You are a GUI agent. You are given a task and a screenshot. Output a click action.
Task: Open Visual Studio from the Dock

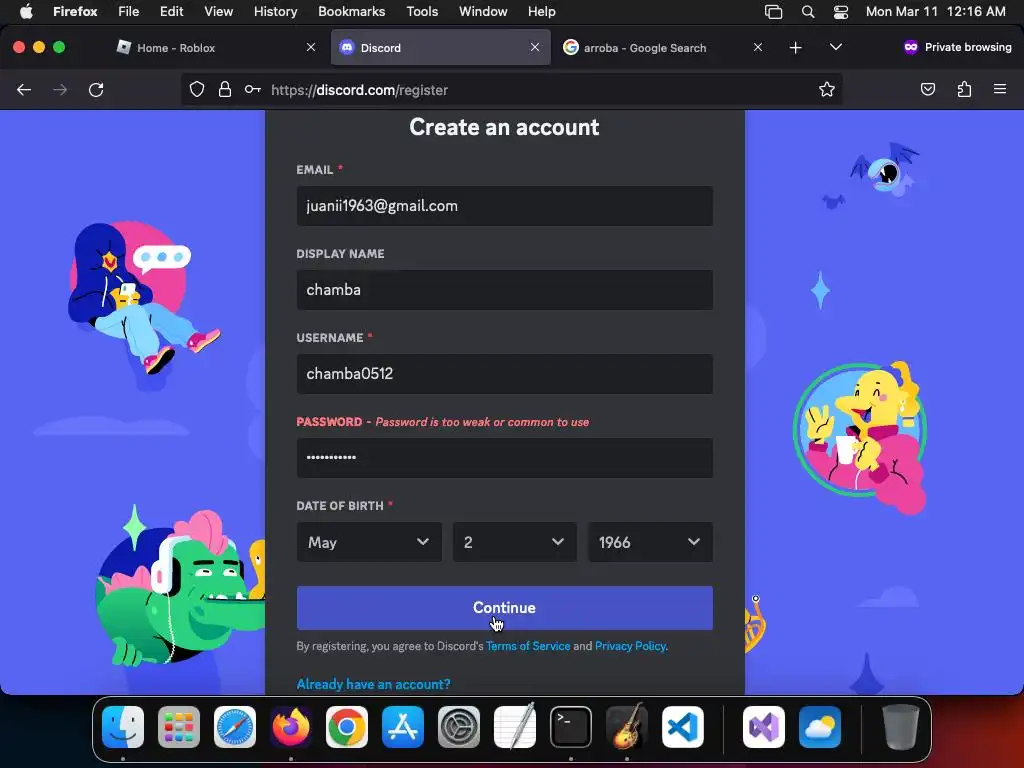[x=763, y=727]
